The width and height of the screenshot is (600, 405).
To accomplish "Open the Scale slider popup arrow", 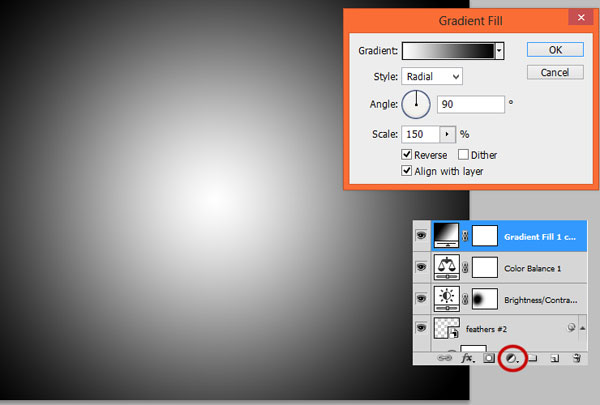I will coord(447,133).
